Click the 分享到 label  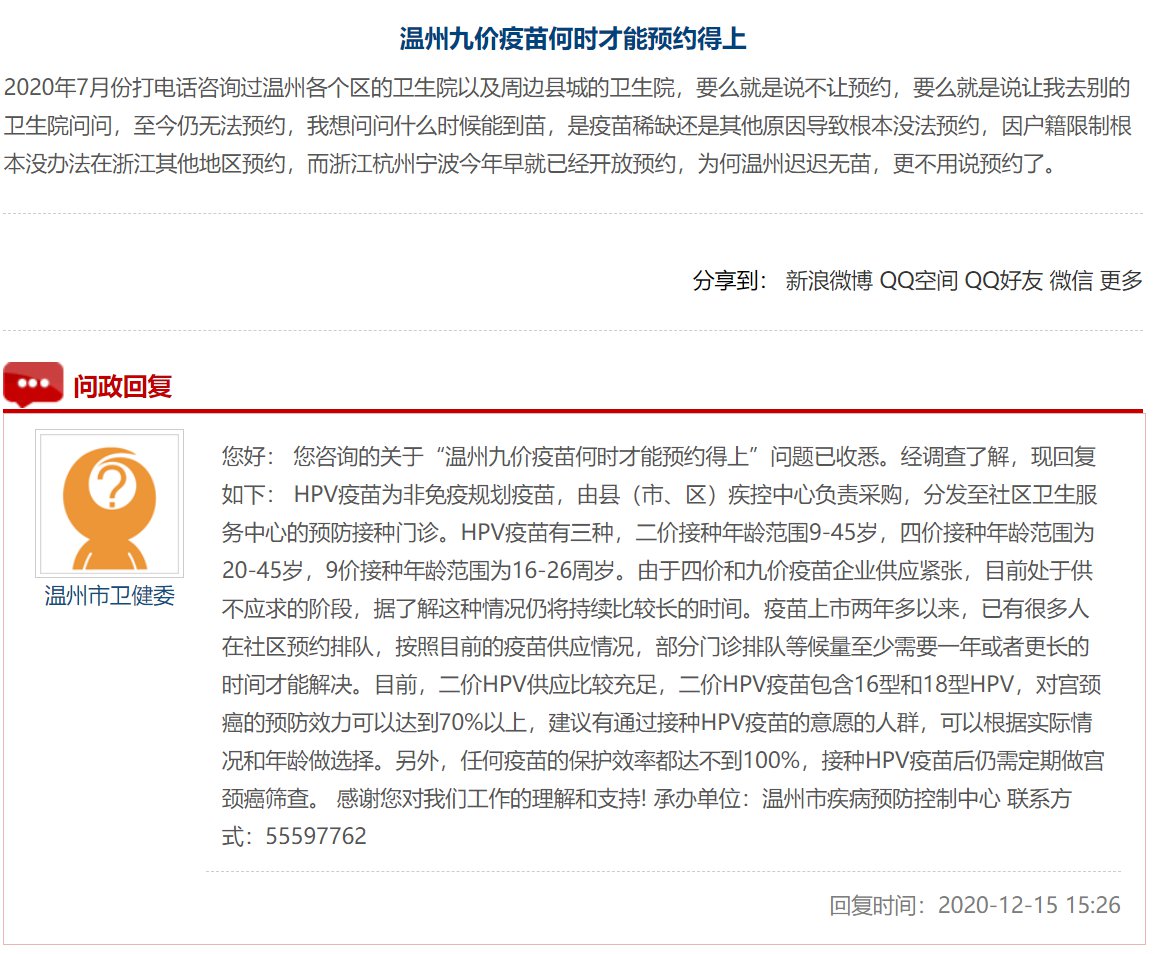(729, 281)
